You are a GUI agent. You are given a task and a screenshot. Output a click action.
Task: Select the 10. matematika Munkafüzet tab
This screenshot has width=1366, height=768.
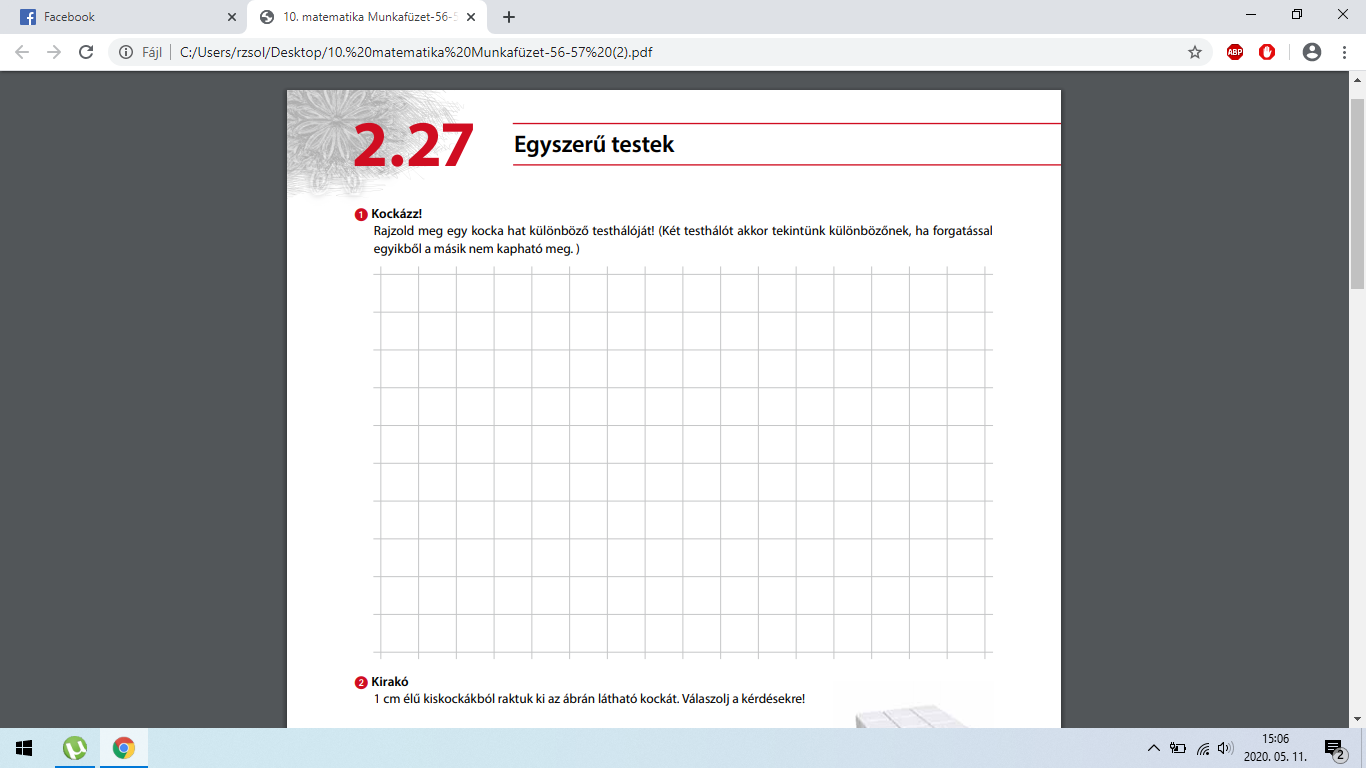[360, 17]
